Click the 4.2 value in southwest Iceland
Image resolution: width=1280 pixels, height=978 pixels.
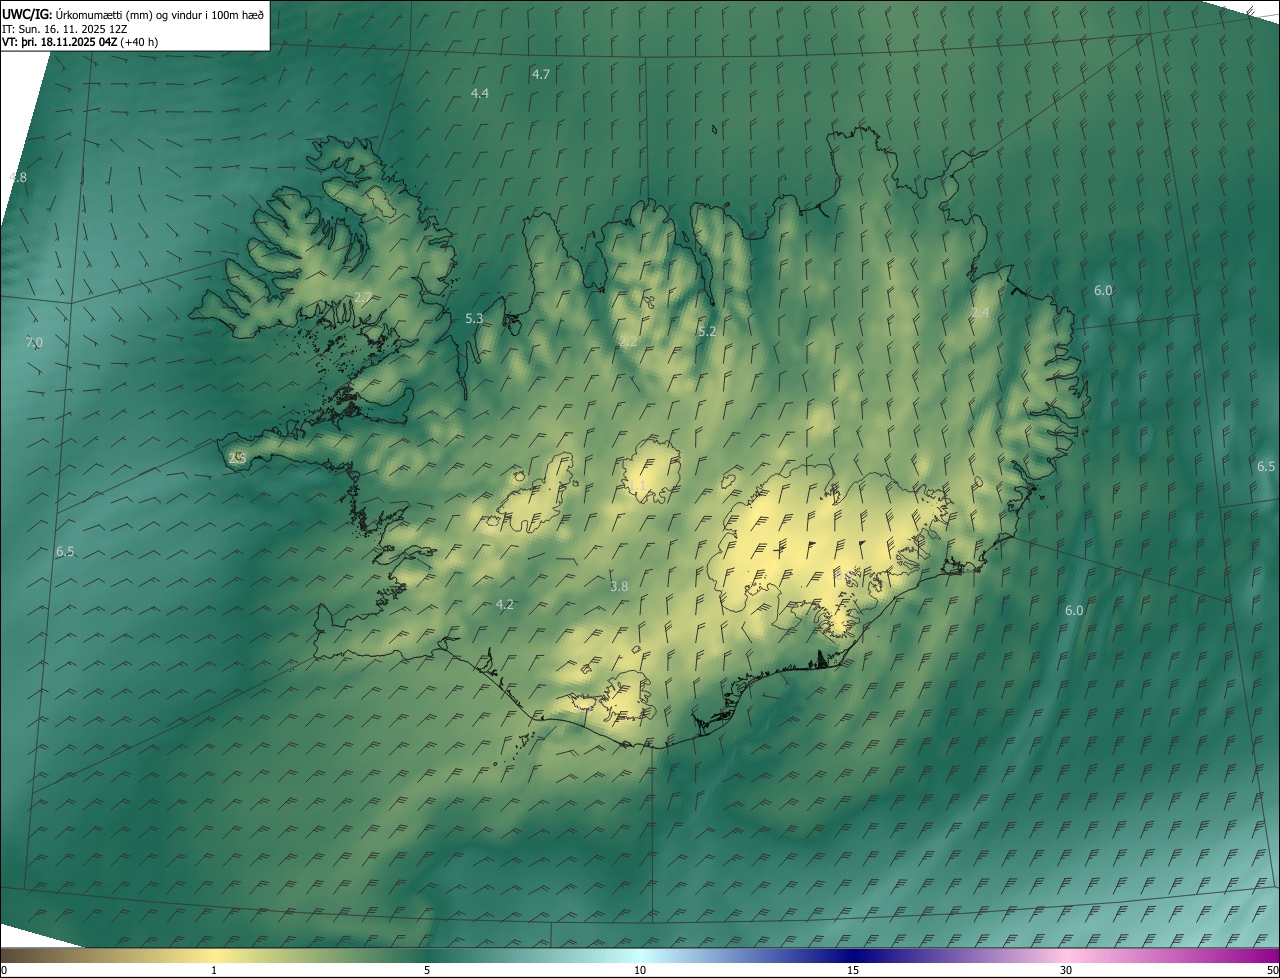[505, 605]
